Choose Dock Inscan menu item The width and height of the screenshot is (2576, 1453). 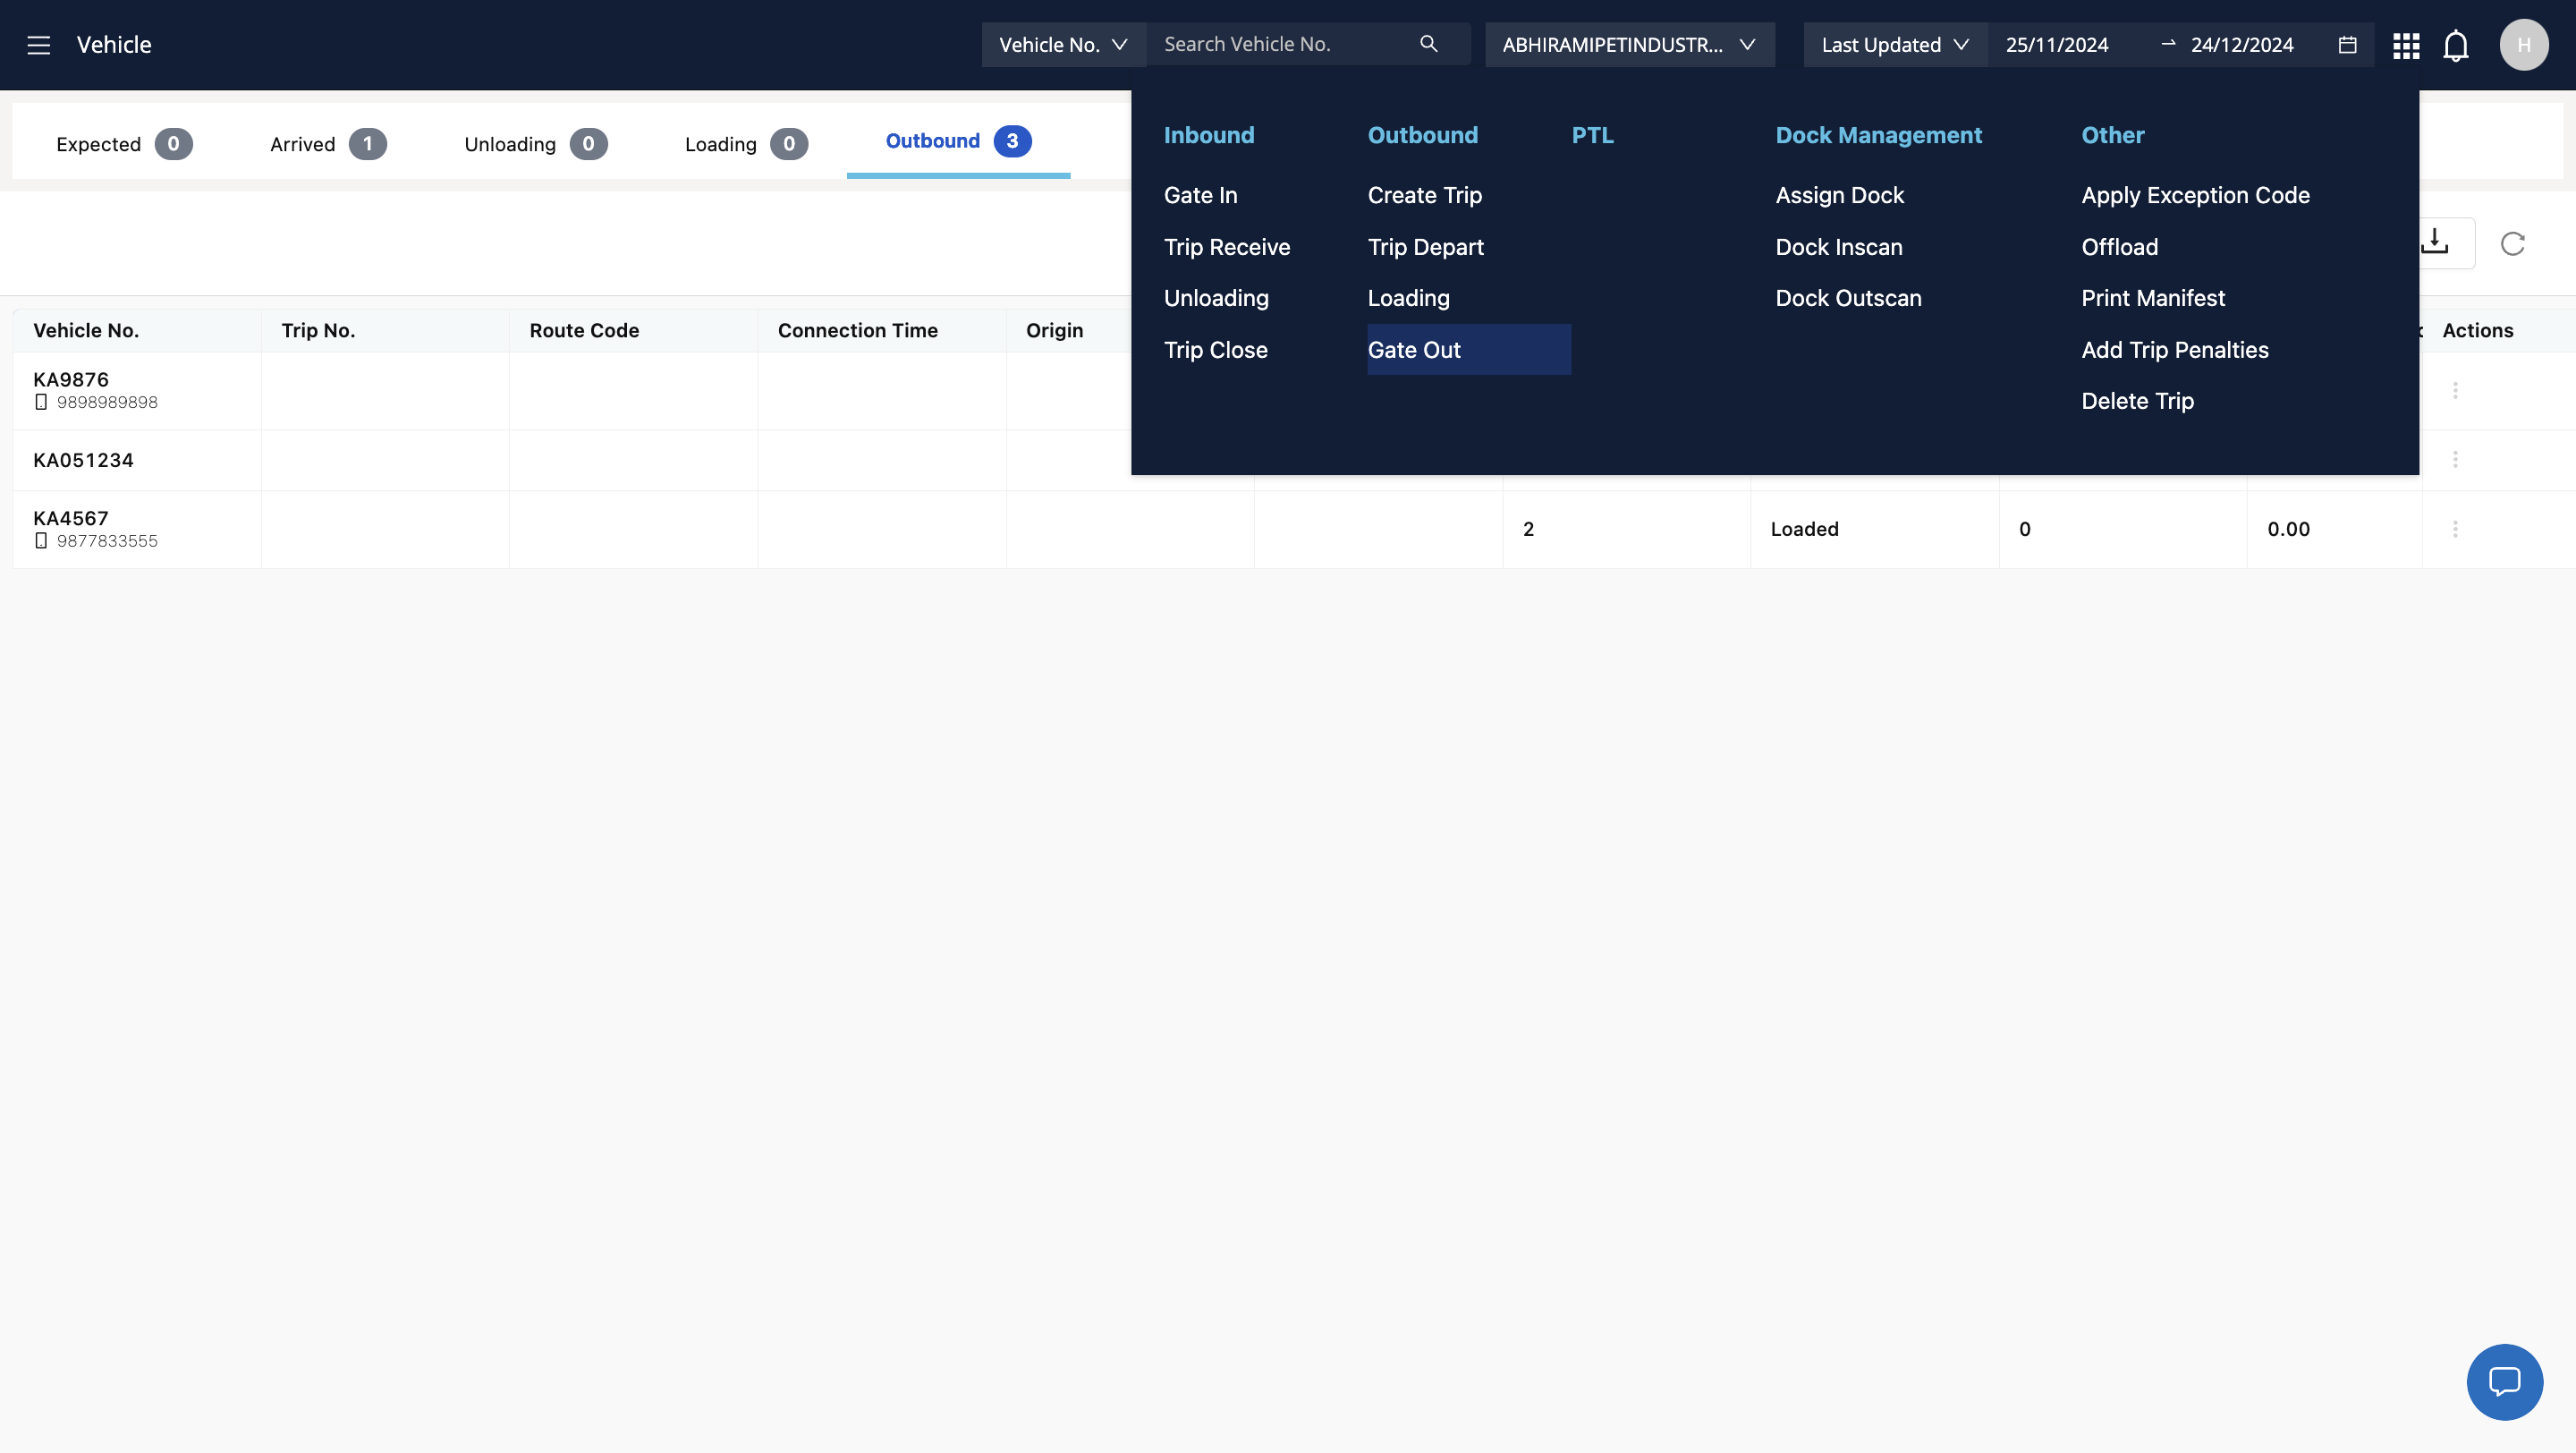click(x=1838, y=247)
